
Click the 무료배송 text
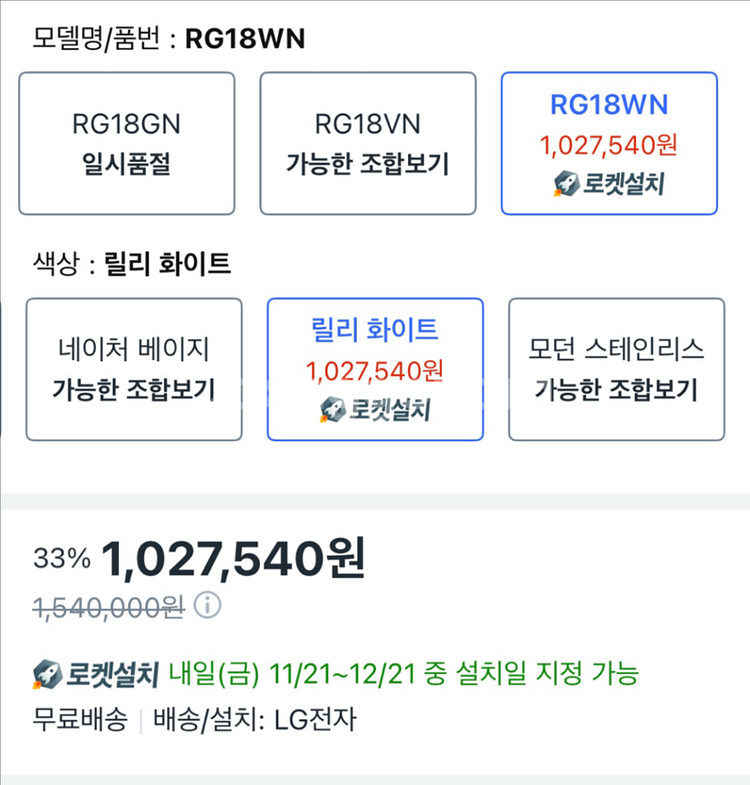[x=80, y=720]
